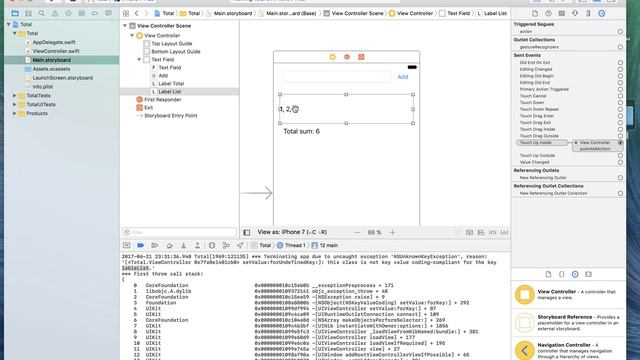Remove the Touch Up Inside pushAddAction connection

[x=576, y=143]
